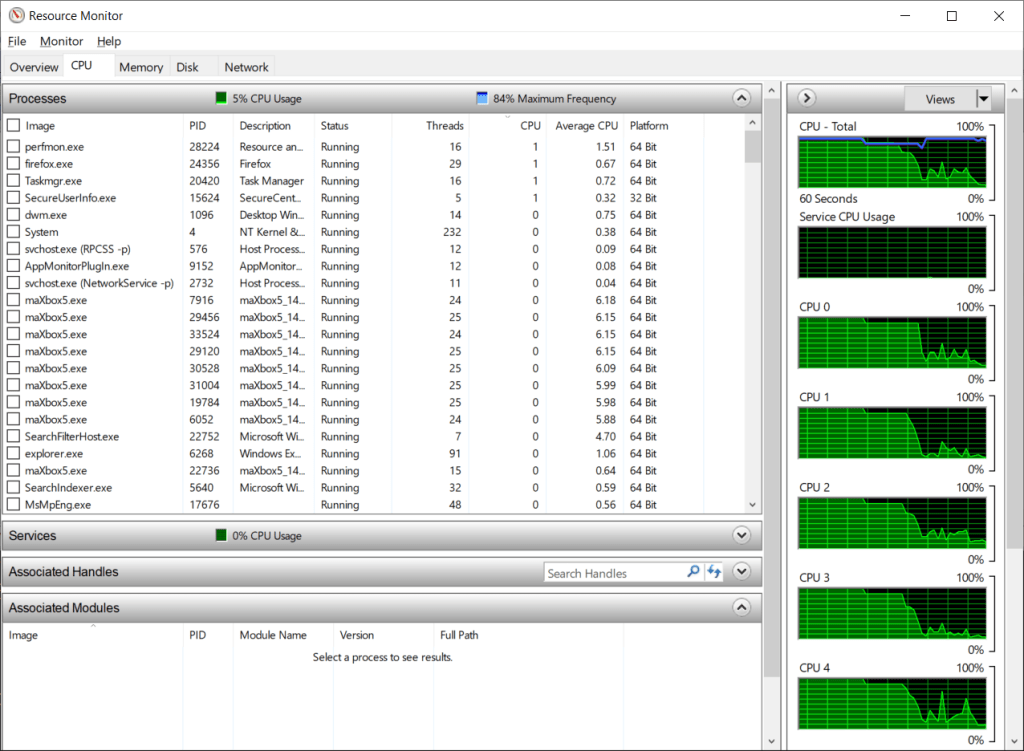Sort processes by Average CPU column
This screenshot has width=1024, height=751.
(x=587, y=126)
